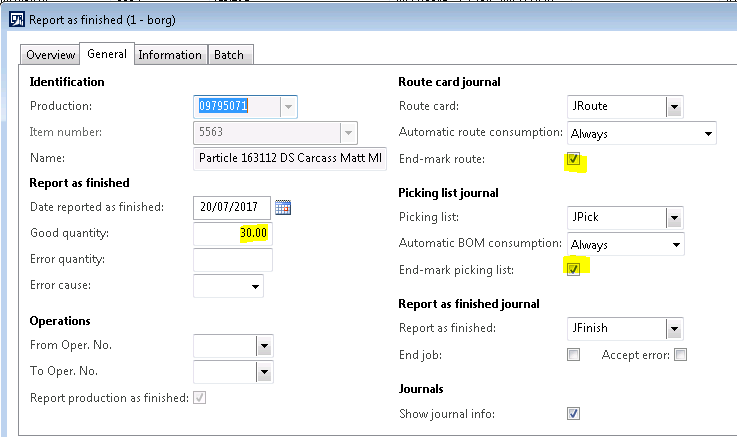
Task: Open Report as finished journal dropdown
Action: (674, 329)
